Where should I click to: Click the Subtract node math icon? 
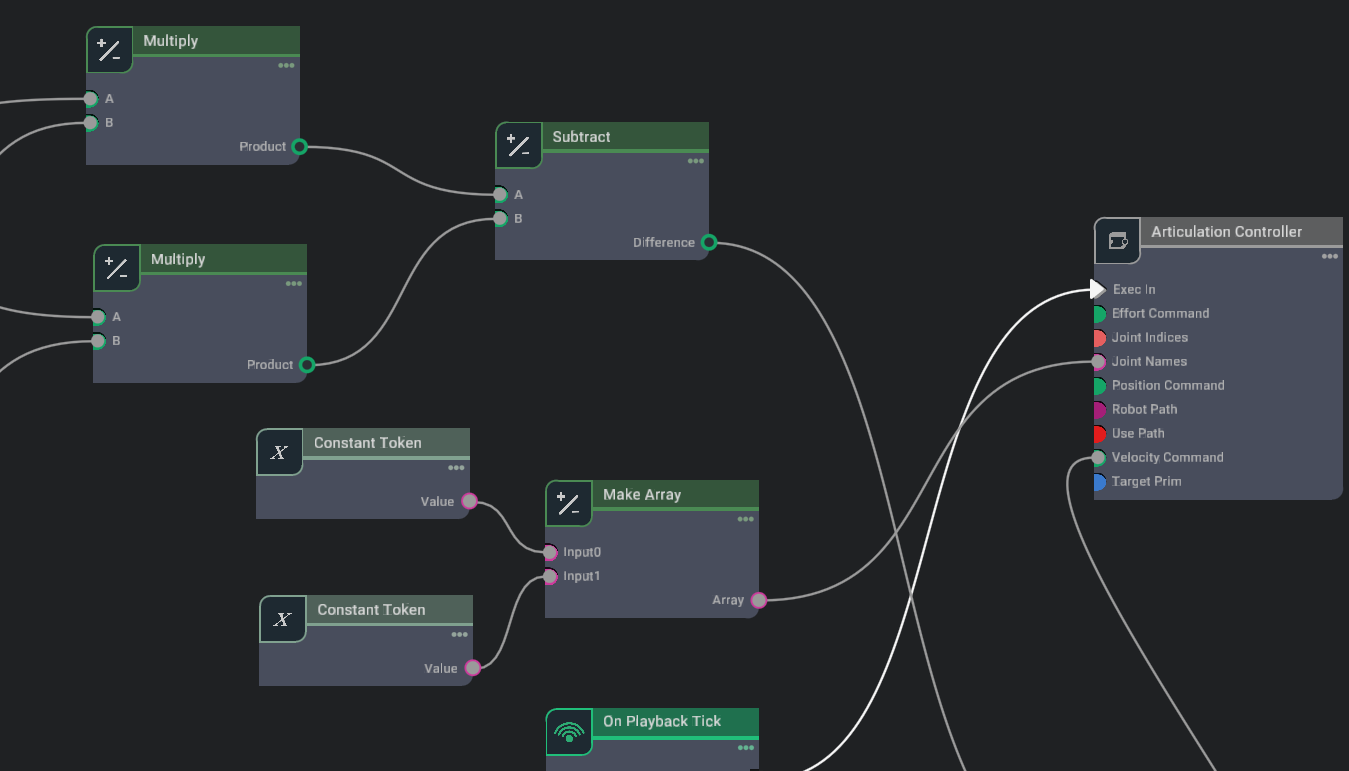519,146
